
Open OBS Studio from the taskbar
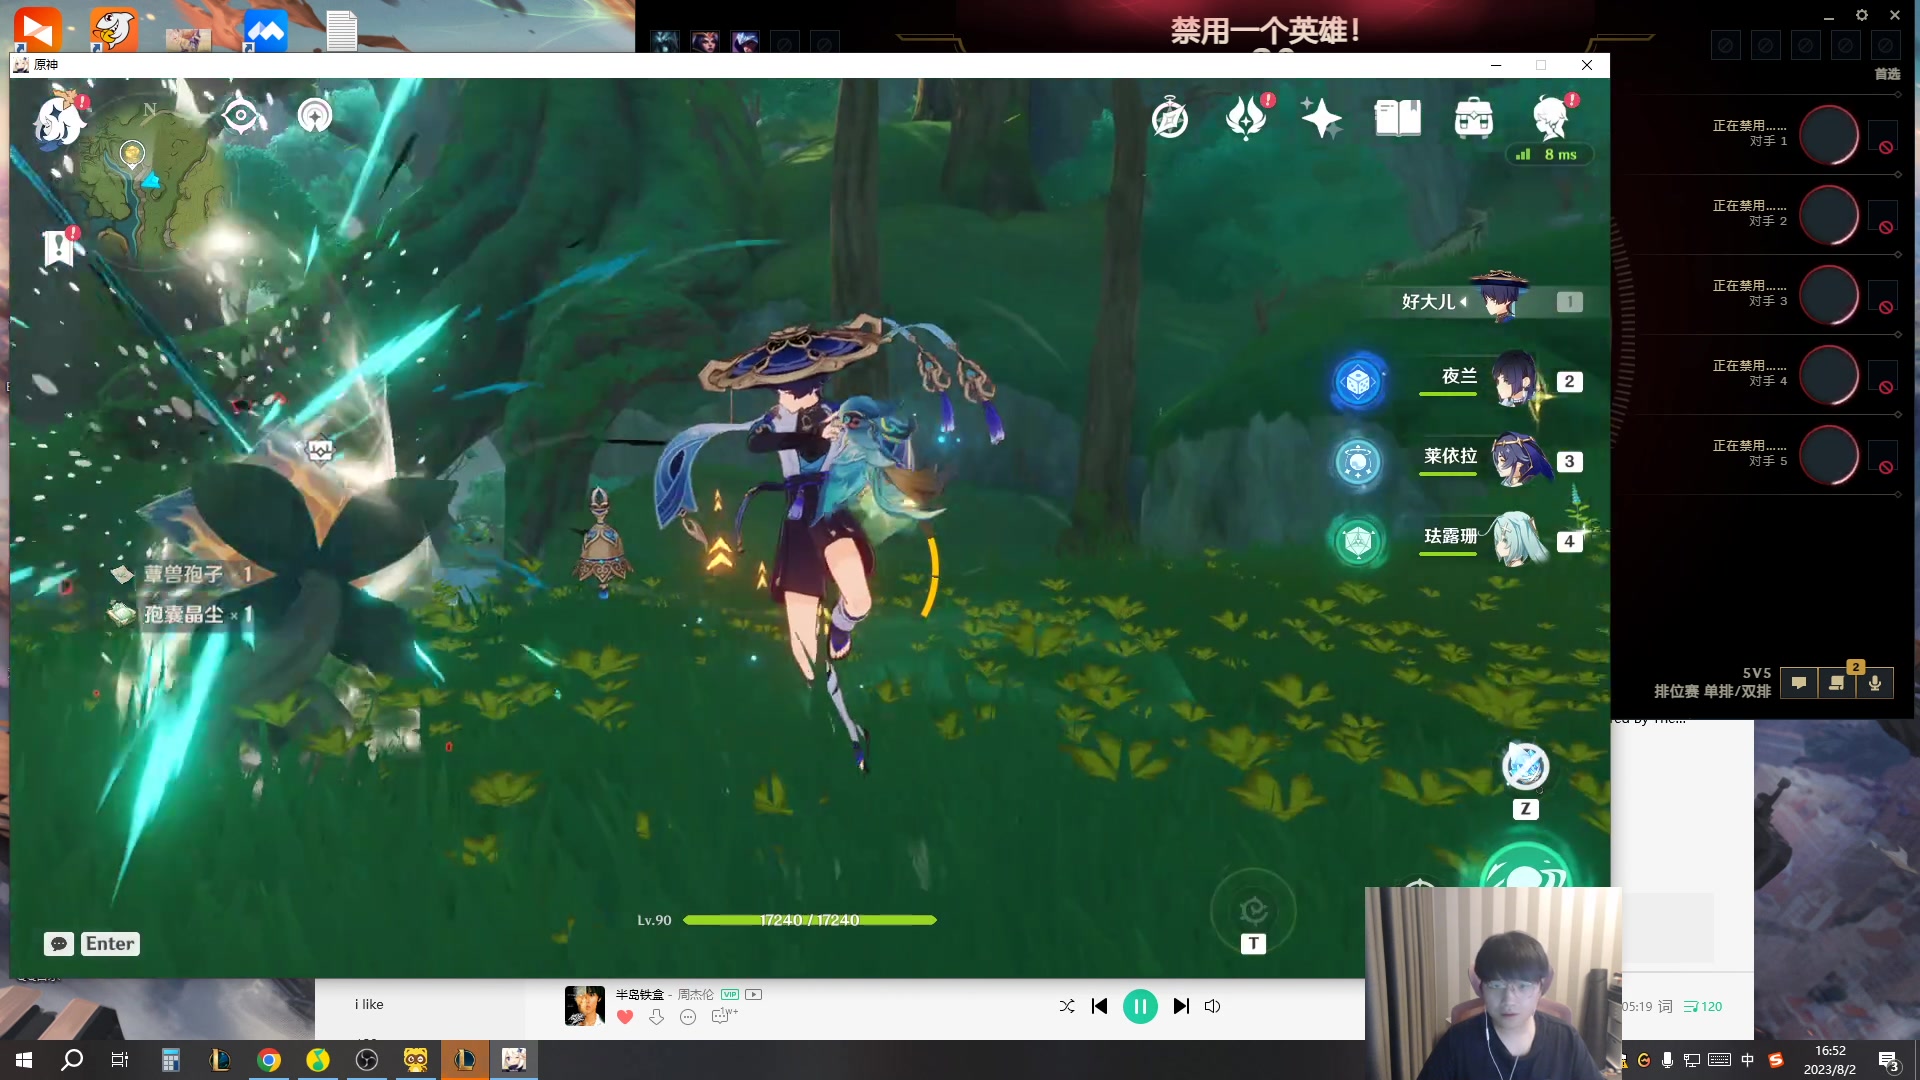click(x=367, y=1060)
